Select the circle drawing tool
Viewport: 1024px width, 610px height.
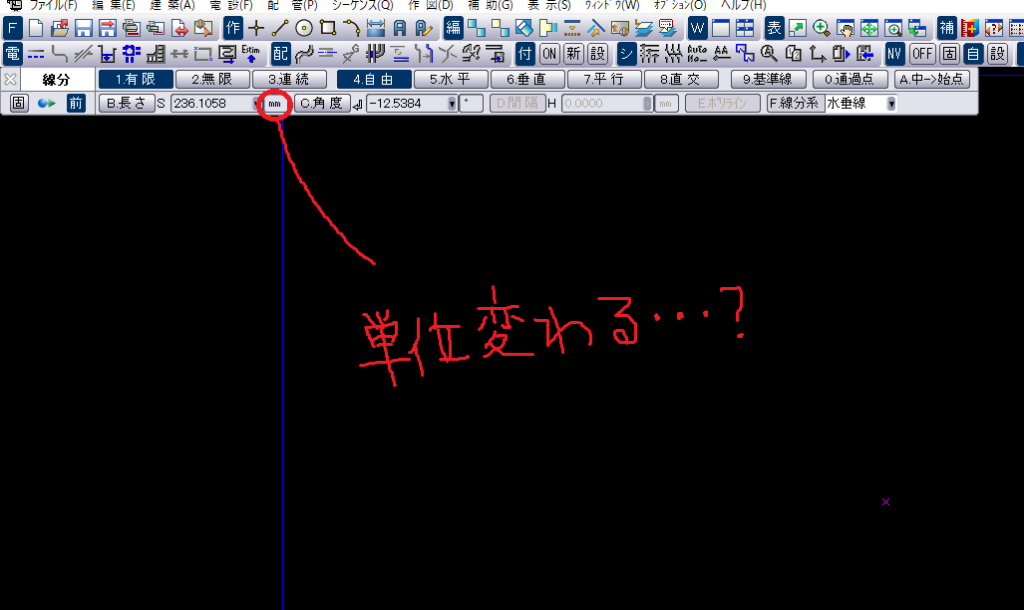point(305,29)
